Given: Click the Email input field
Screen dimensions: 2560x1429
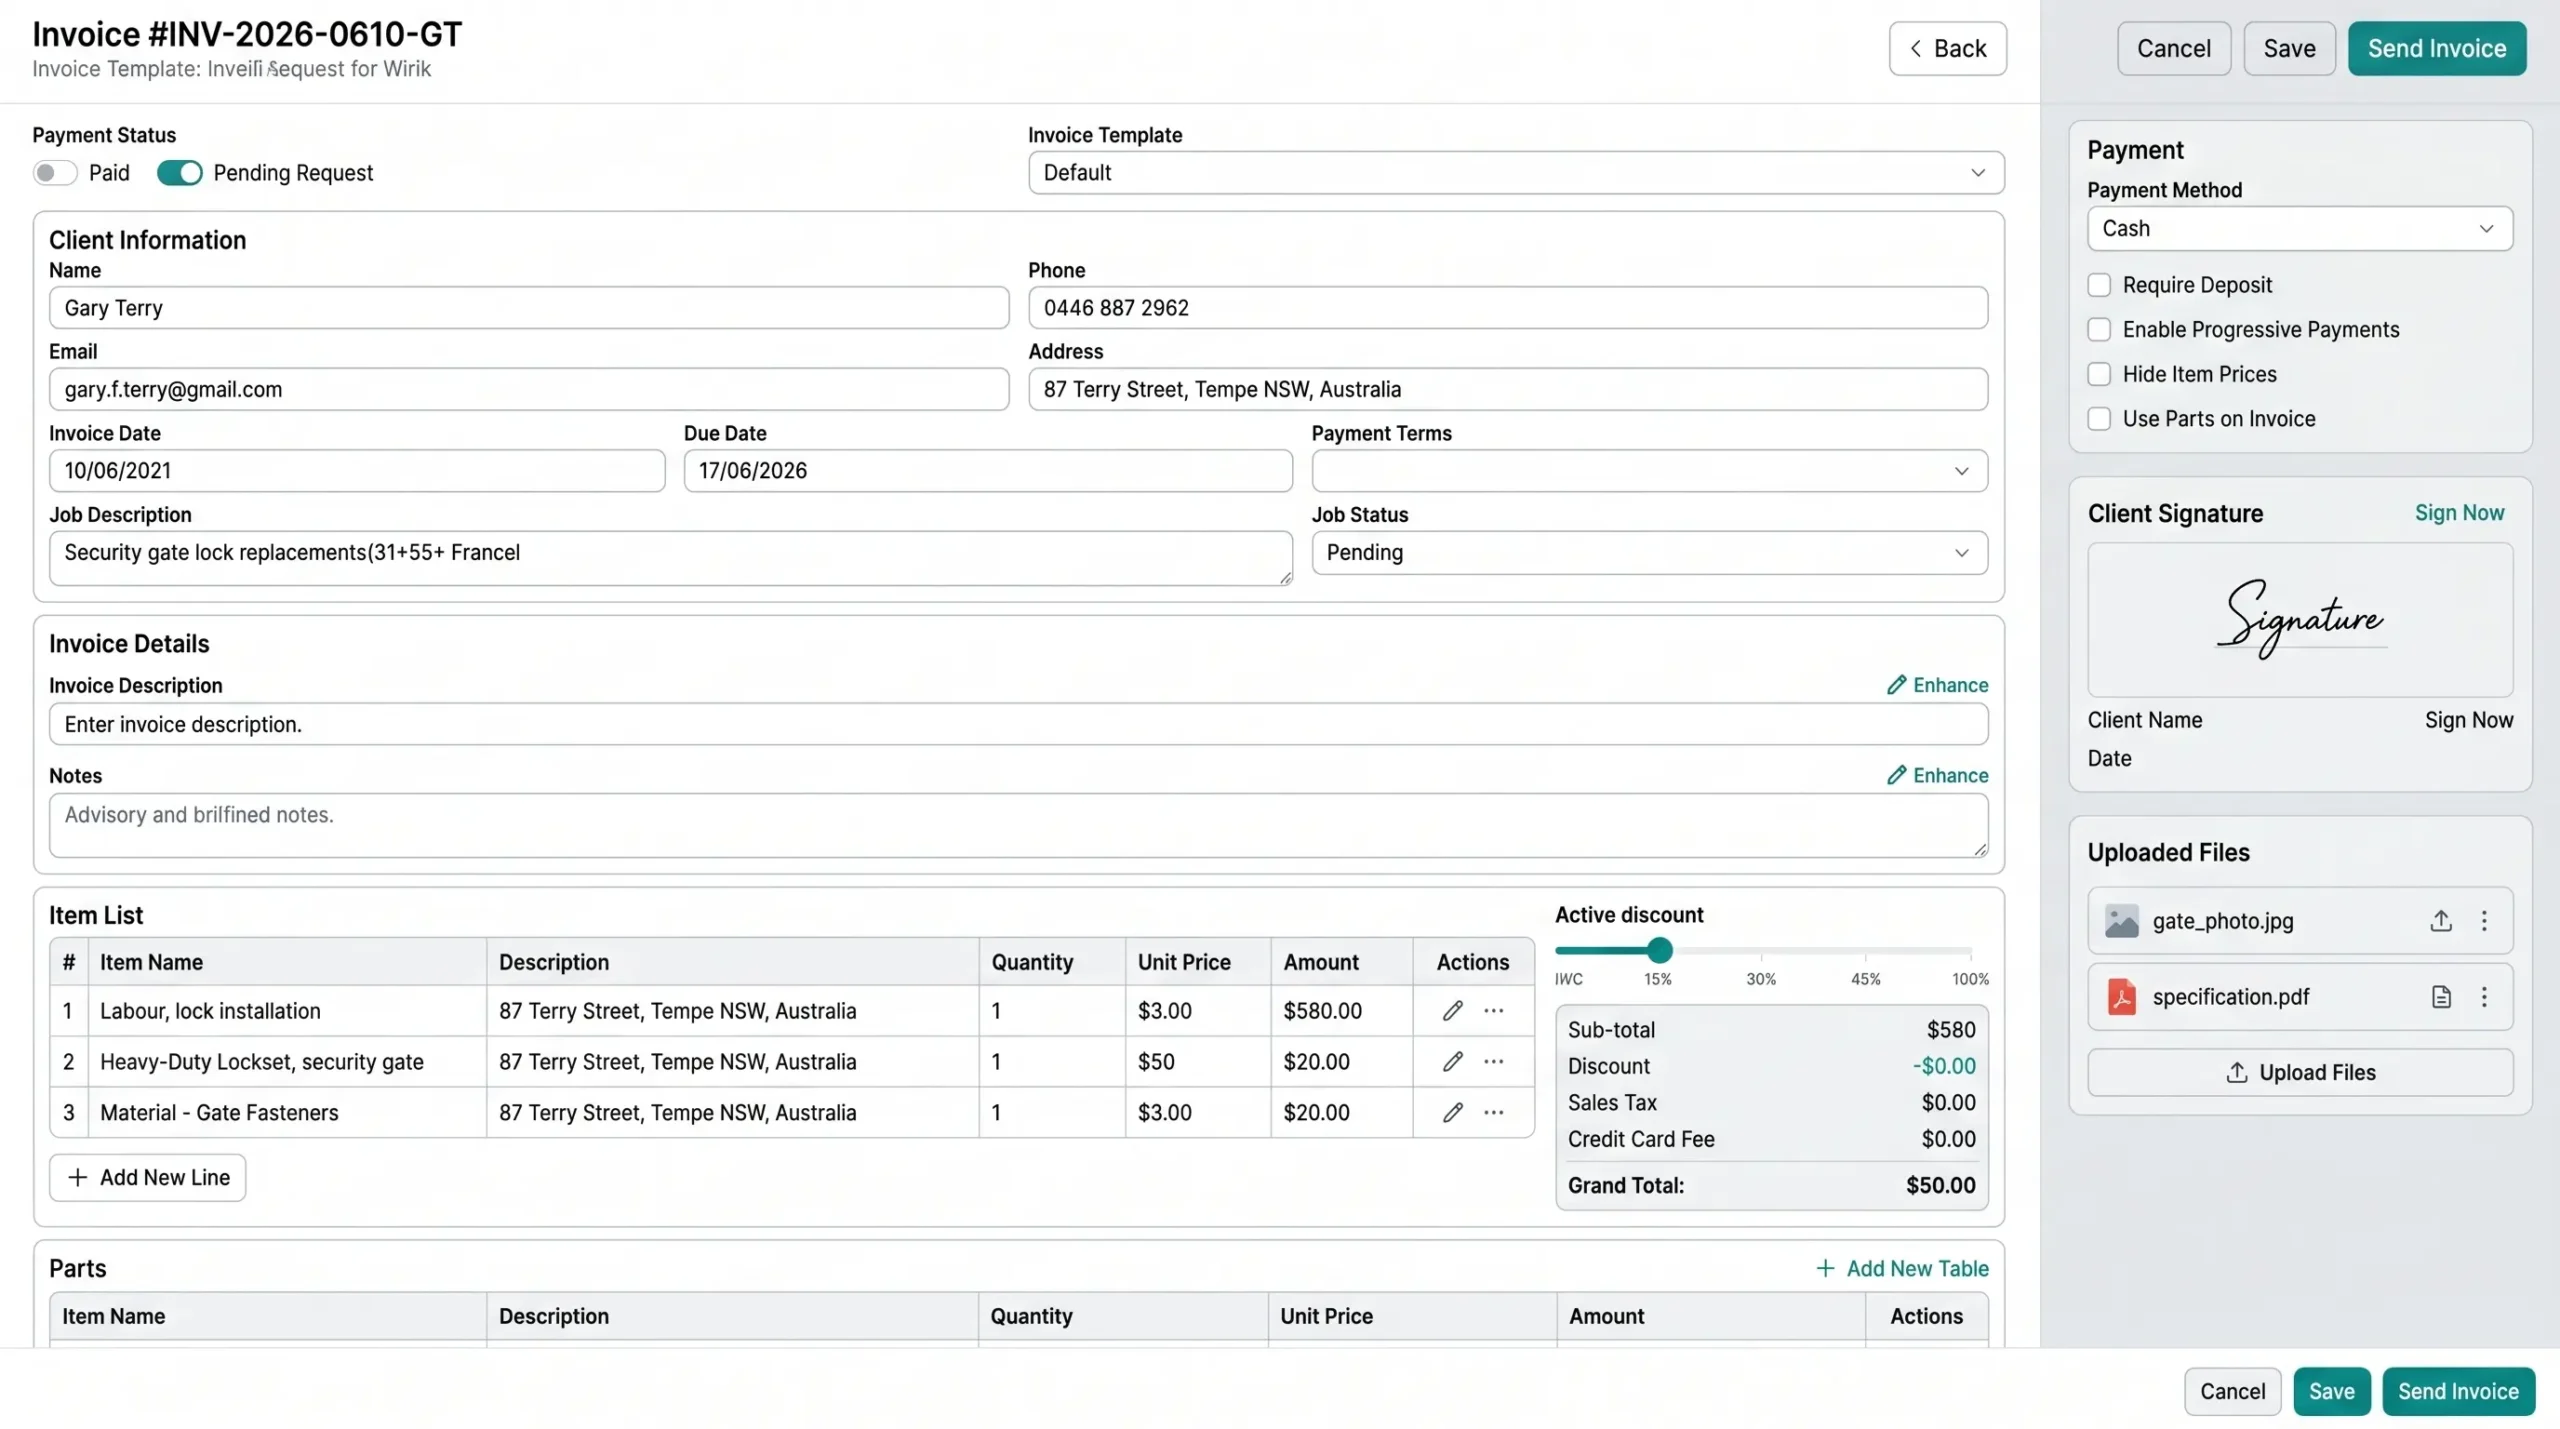Looking at the screenshot, I should [529, 389].
